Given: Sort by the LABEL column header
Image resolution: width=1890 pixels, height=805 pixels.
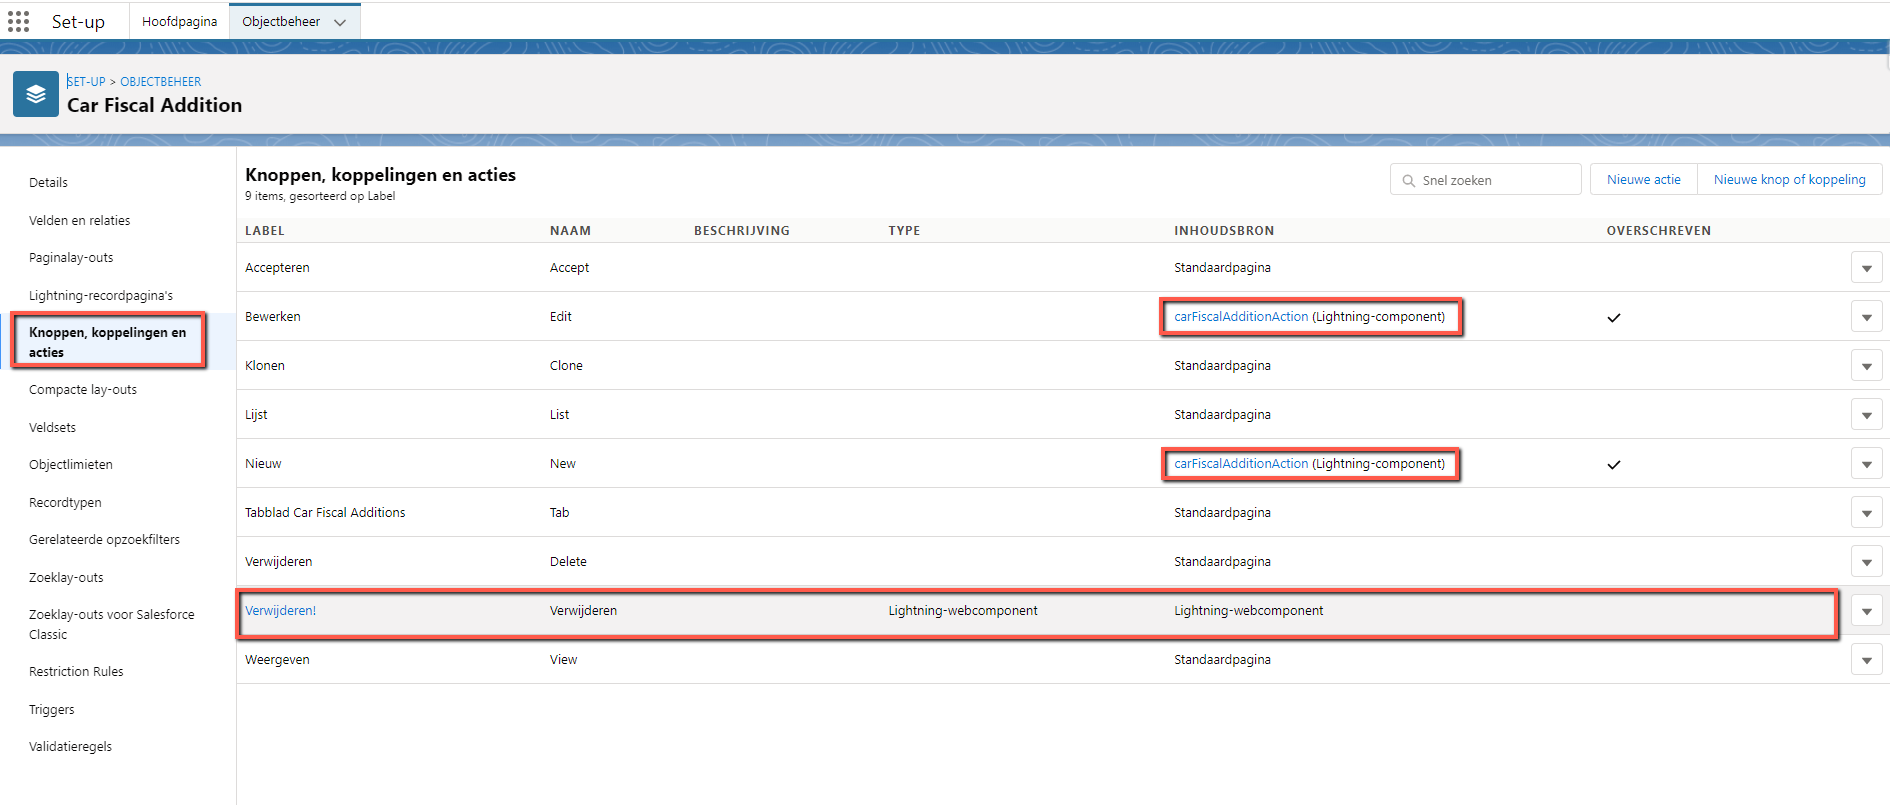Looking at the screenshot, I should tap(265, 230).
